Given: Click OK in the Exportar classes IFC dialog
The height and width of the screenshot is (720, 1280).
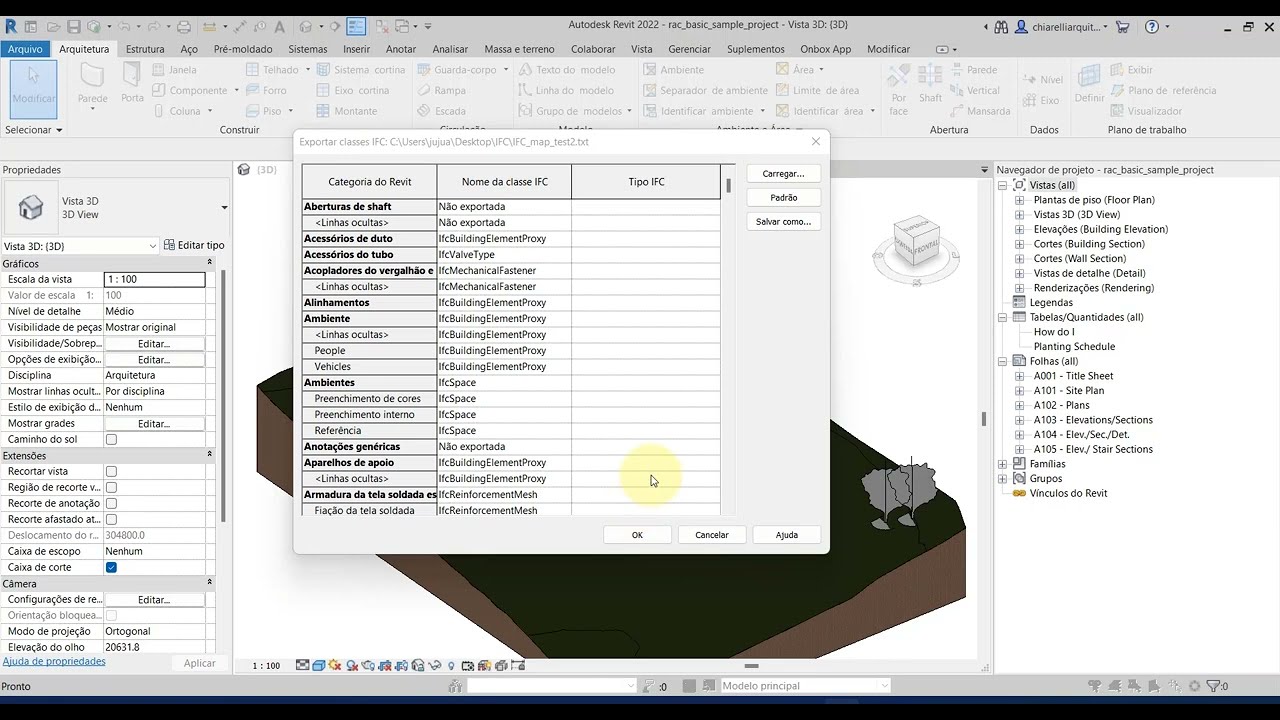Looking at the screenshot, I should [637, 535].
